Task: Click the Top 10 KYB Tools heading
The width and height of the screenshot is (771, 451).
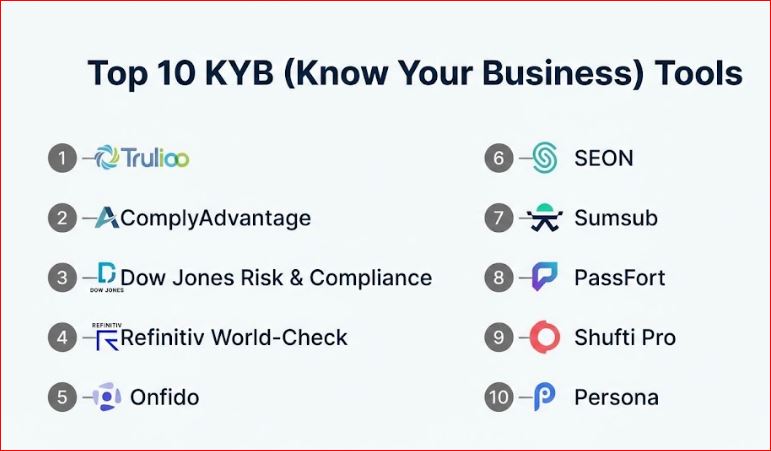Action: pyautogui.click(x=414, y=73)
